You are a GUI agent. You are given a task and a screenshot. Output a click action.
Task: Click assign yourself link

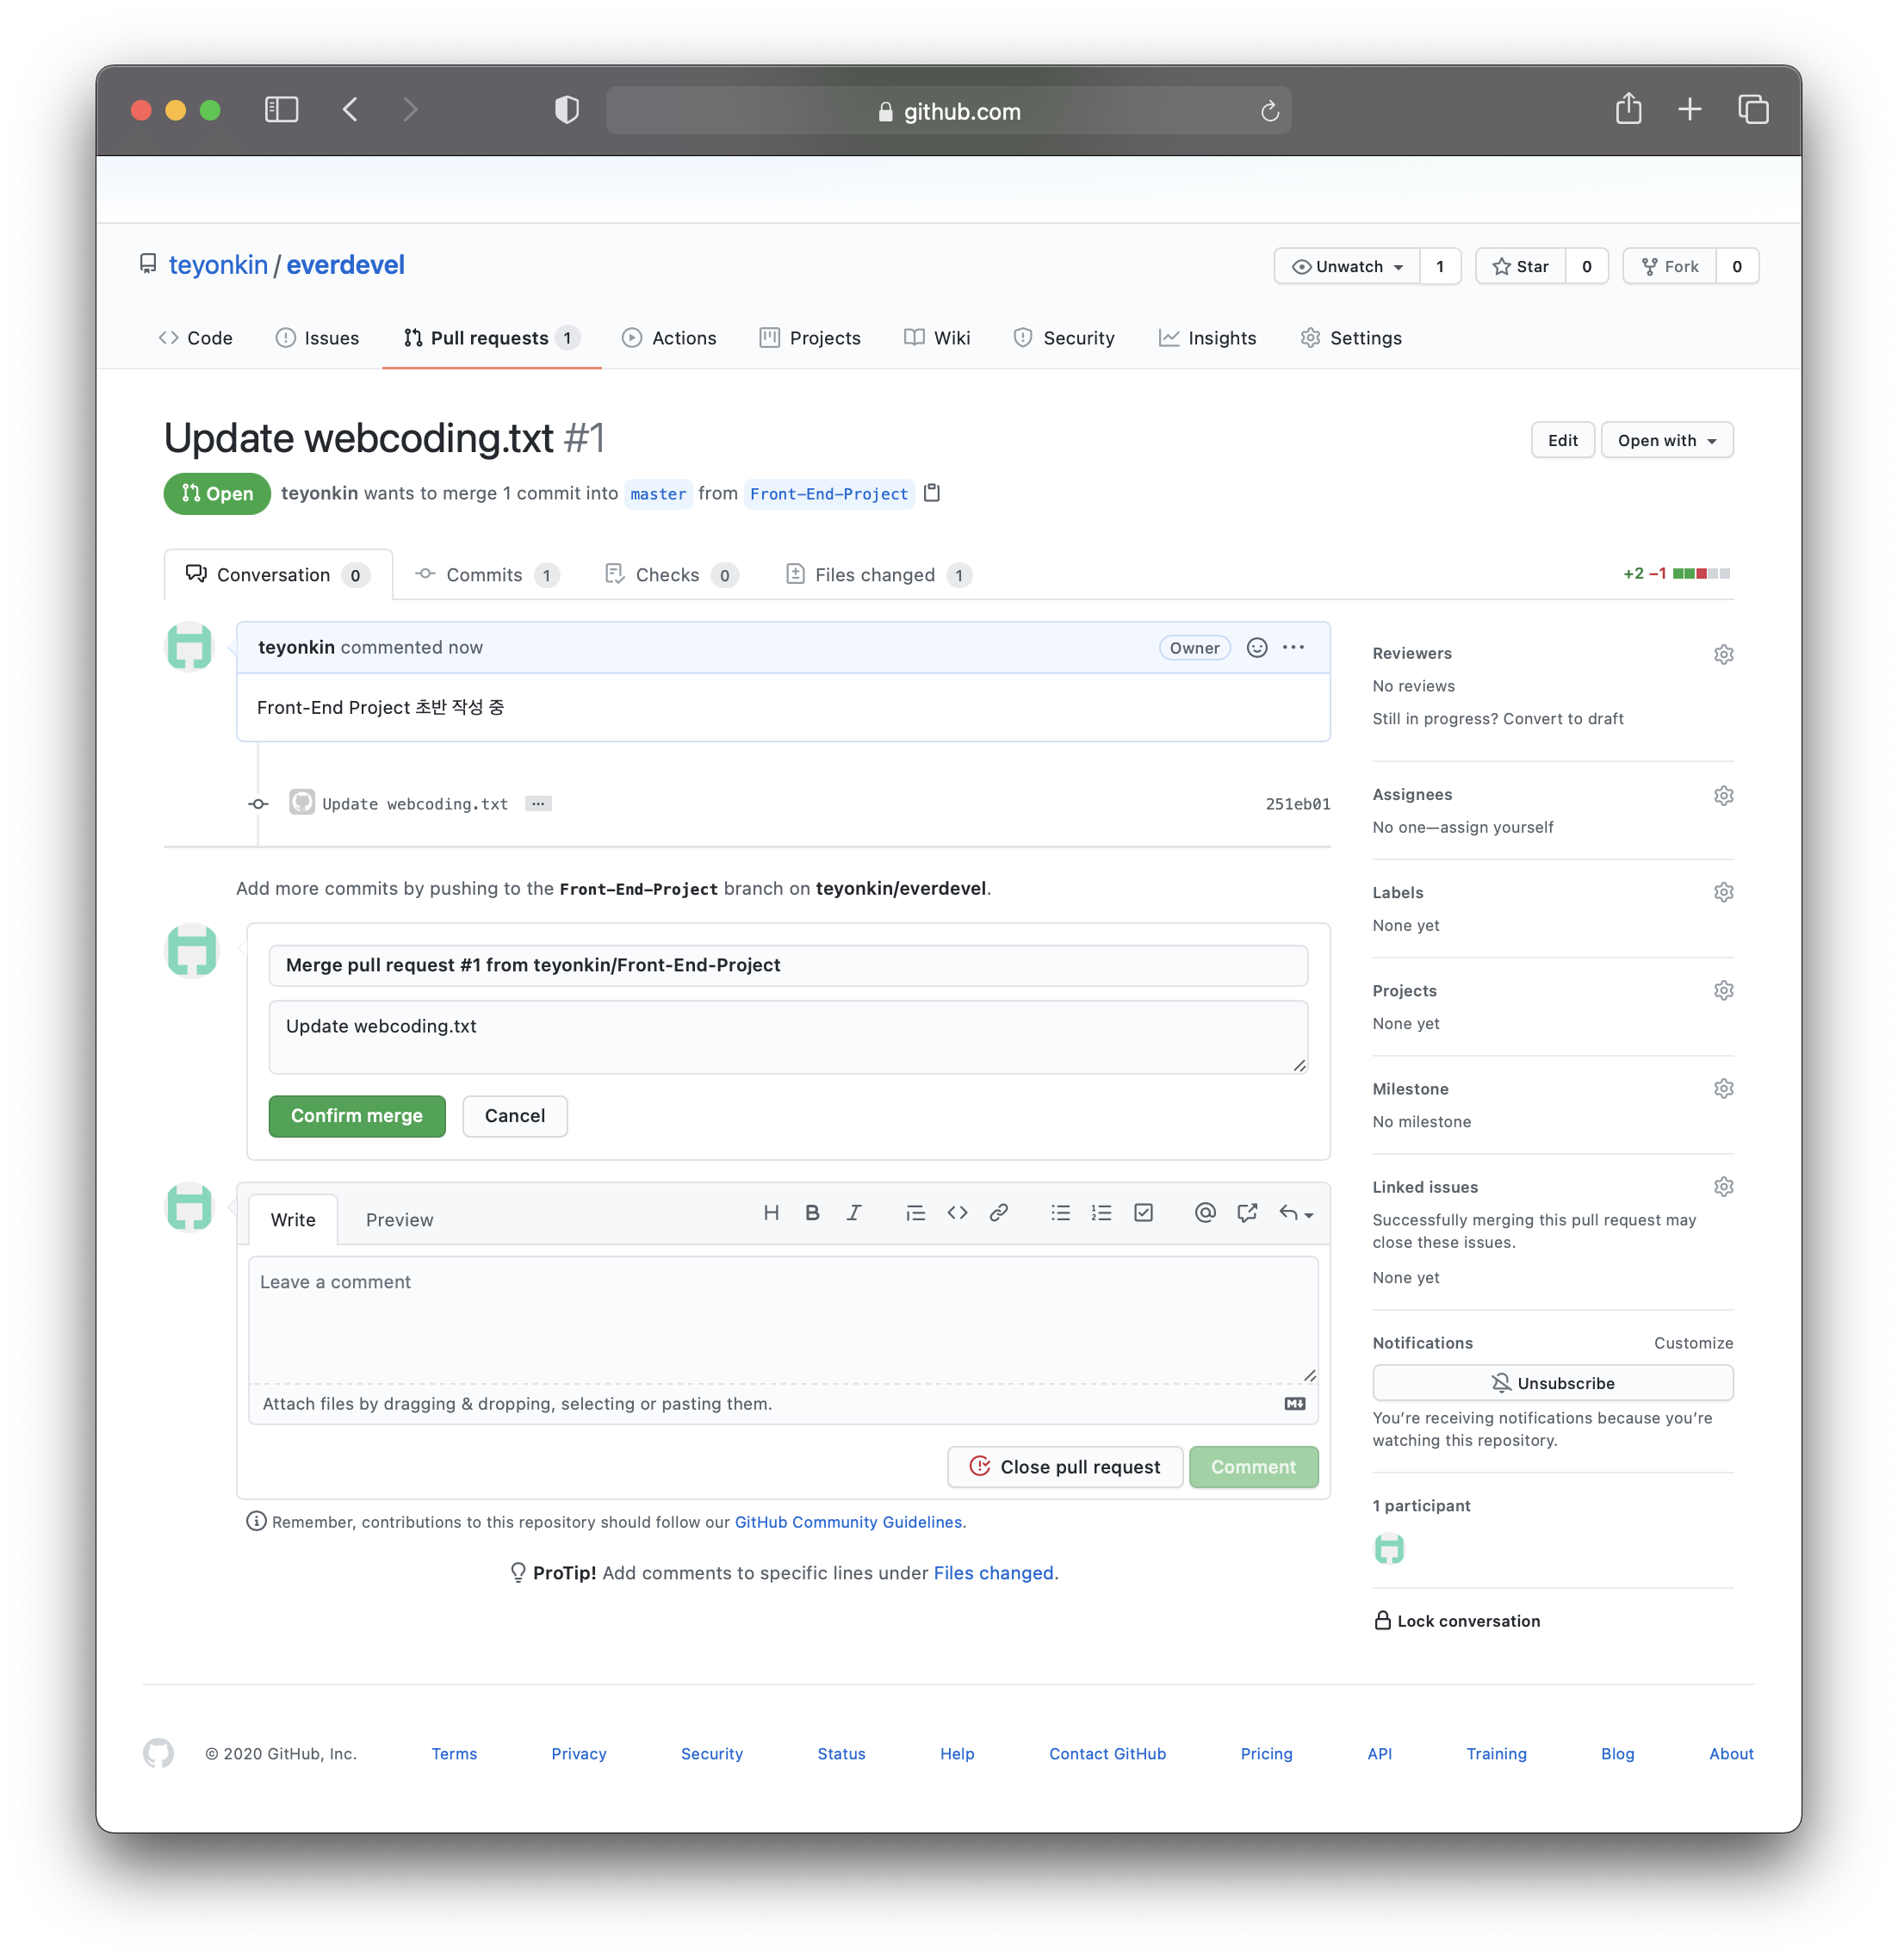(x=1497, y=827)
